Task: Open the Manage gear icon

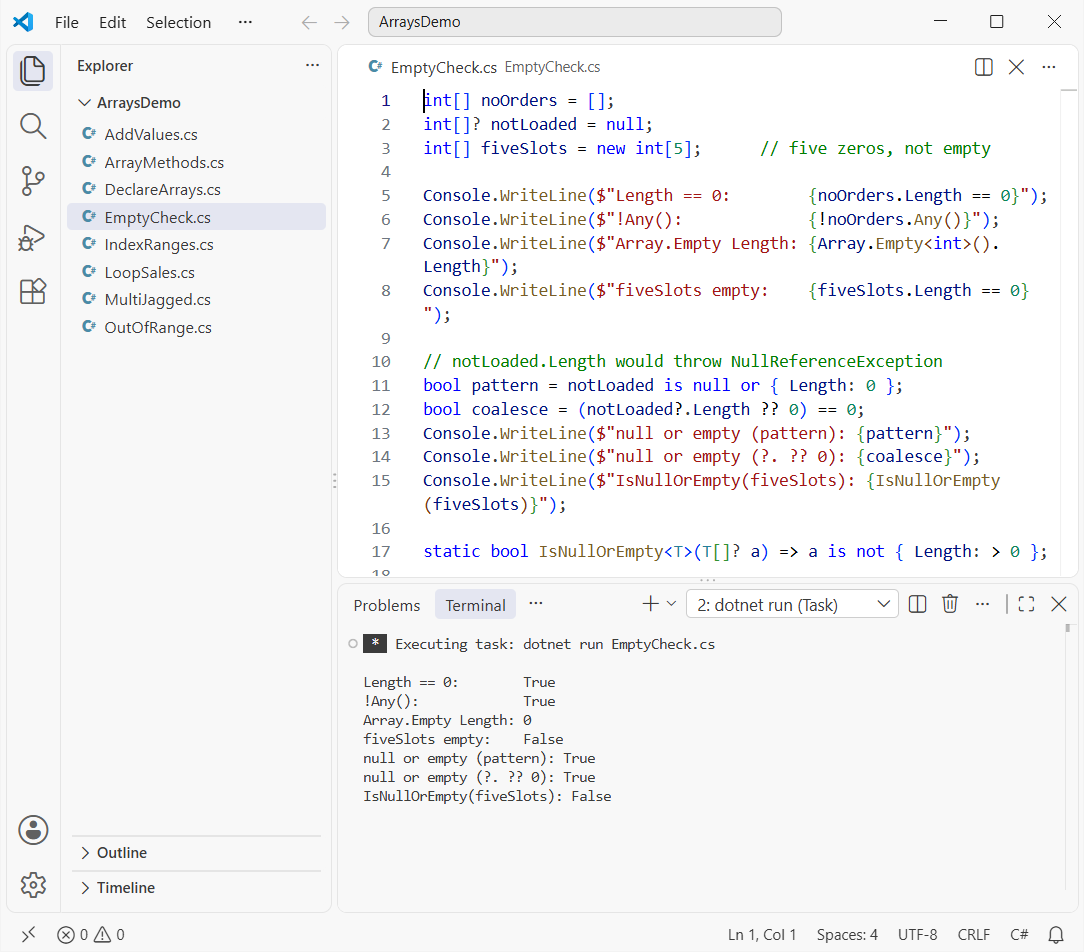Action: tap(33, 884)
